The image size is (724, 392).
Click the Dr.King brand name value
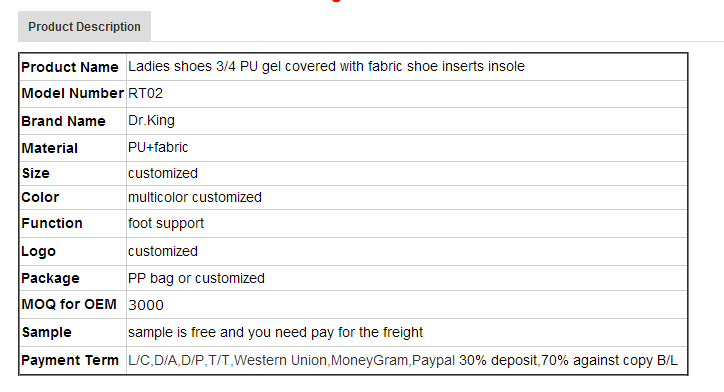pyautogui.click(x=151, y=121)
